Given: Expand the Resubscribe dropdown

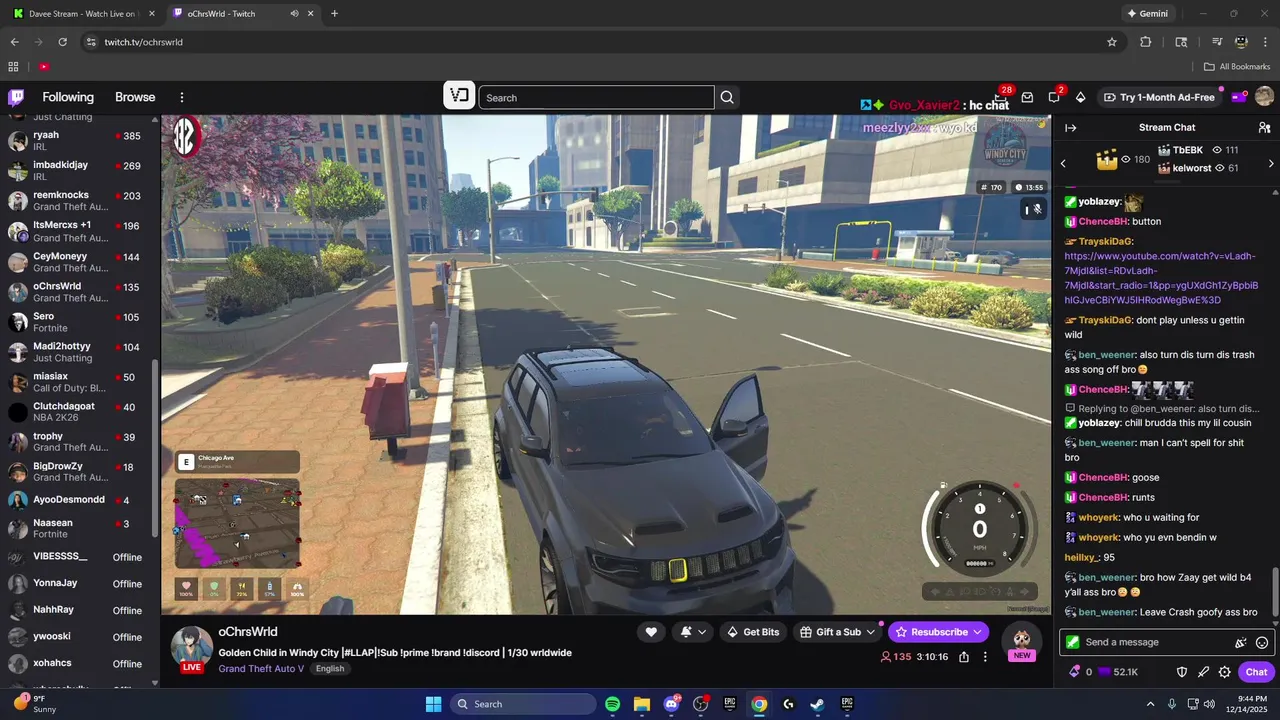Looking at the screenshot, I should click(x=977, y=632).
